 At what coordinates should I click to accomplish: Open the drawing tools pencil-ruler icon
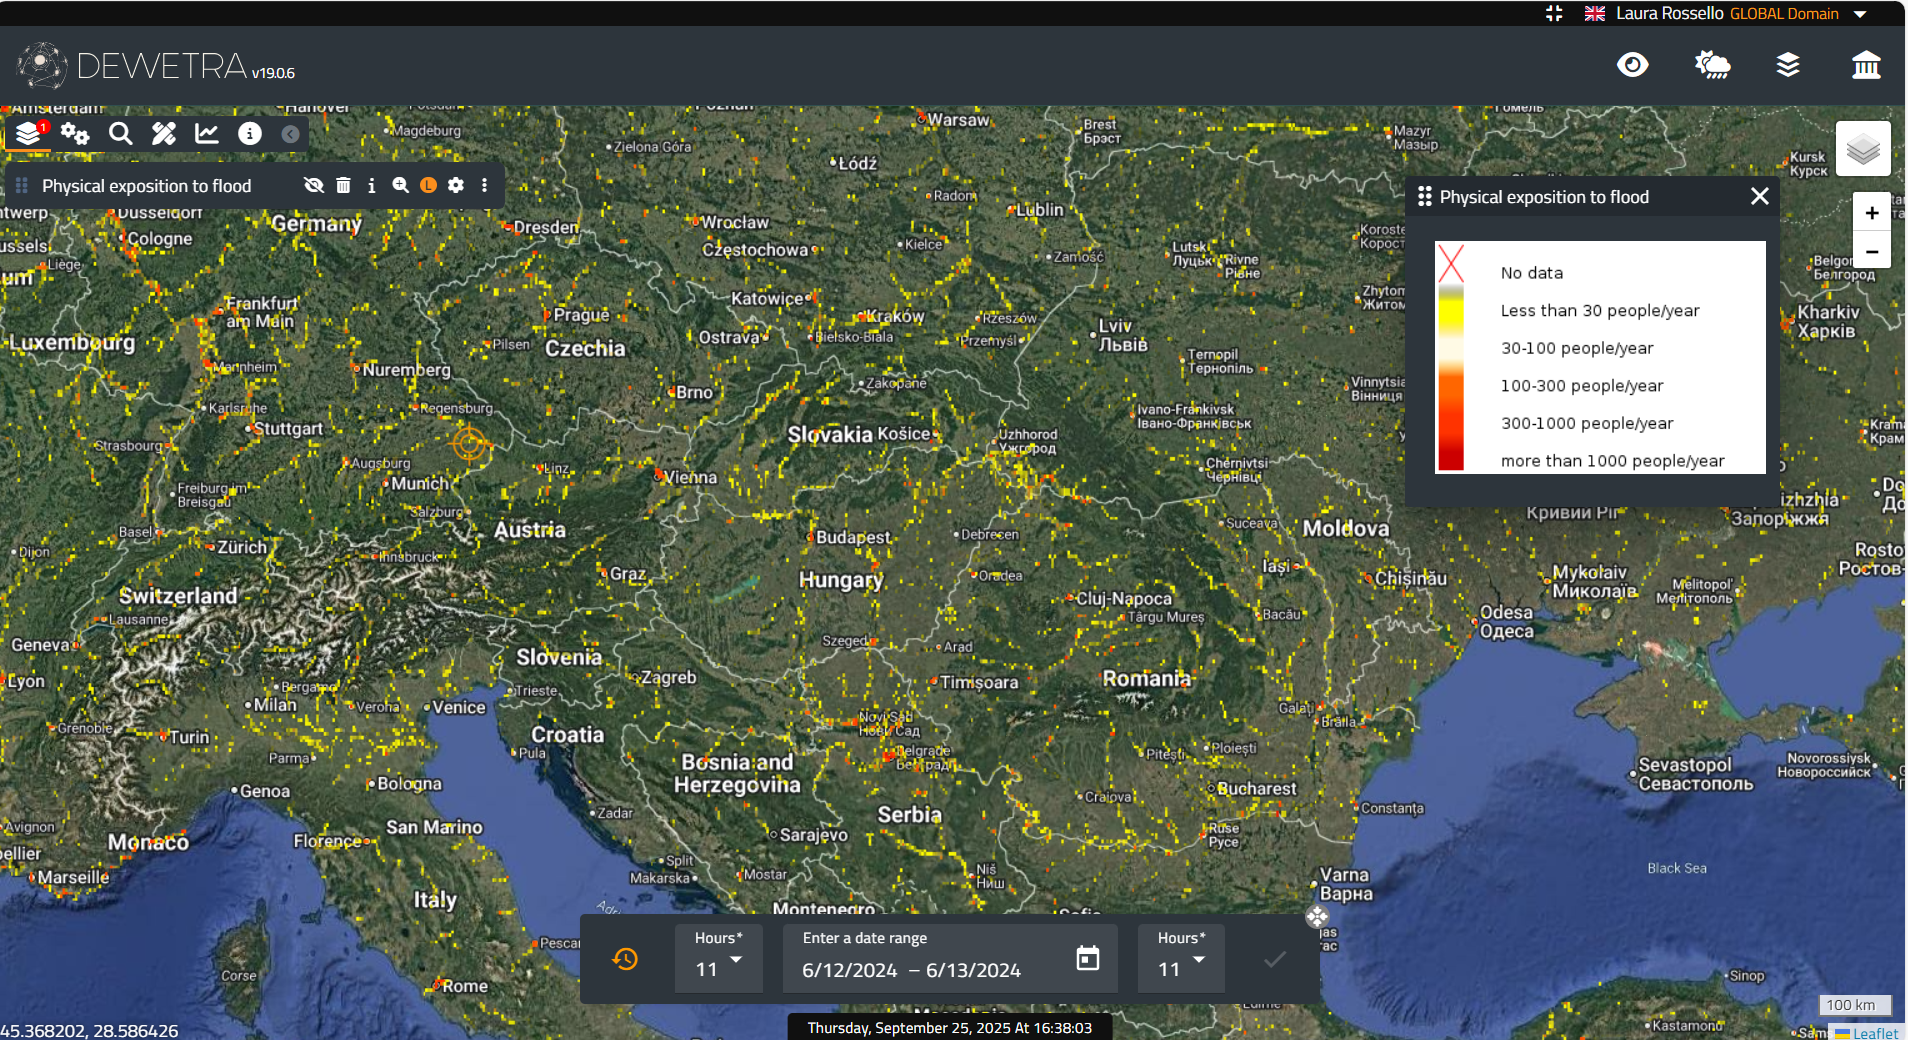pyautogui.click(x=164, y=134)
